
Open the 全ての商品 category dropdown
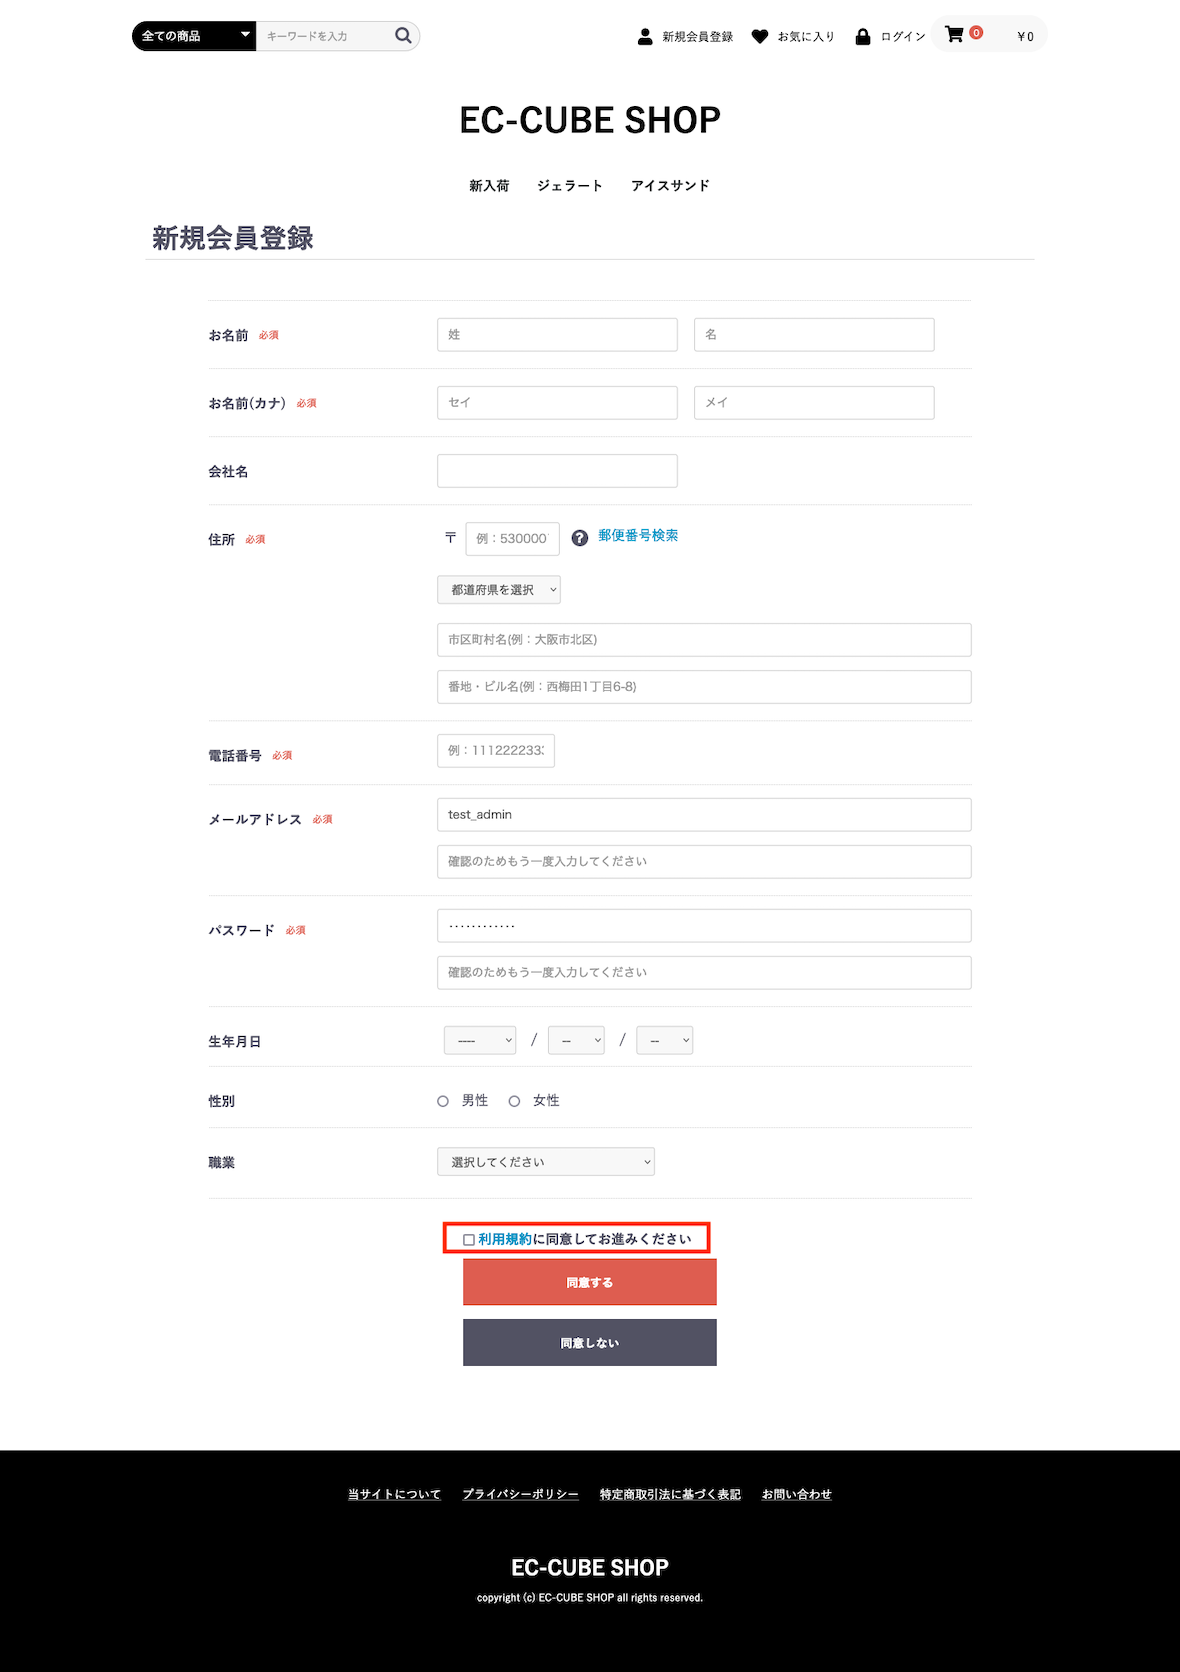pos(194,36)
